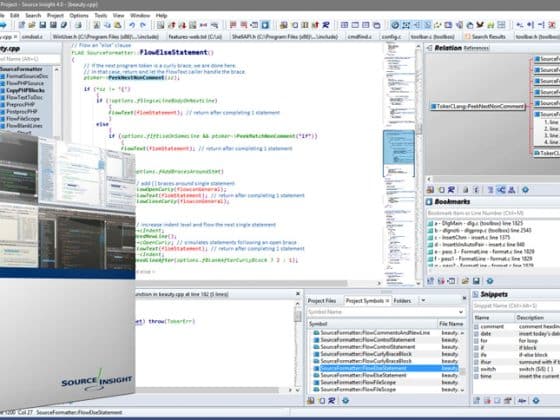Open the Options menu
This screenshot has width=560, height=420.
[x=79, y=15]
